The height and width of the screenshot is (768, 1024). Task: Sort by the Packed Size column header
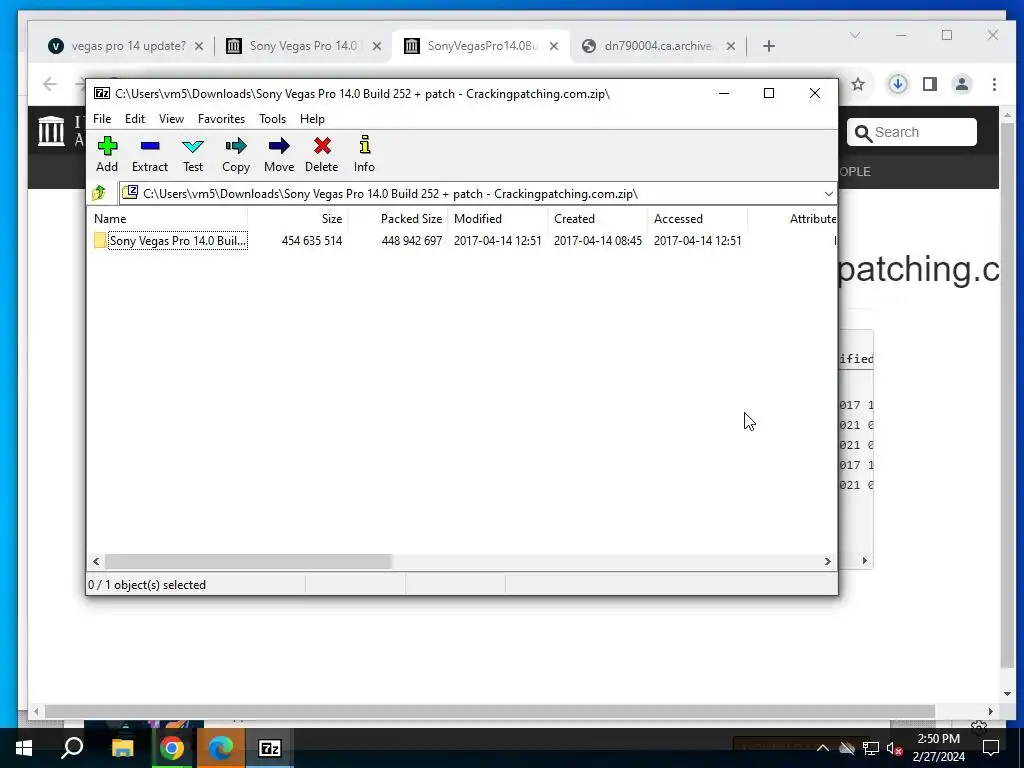[398, 219]
